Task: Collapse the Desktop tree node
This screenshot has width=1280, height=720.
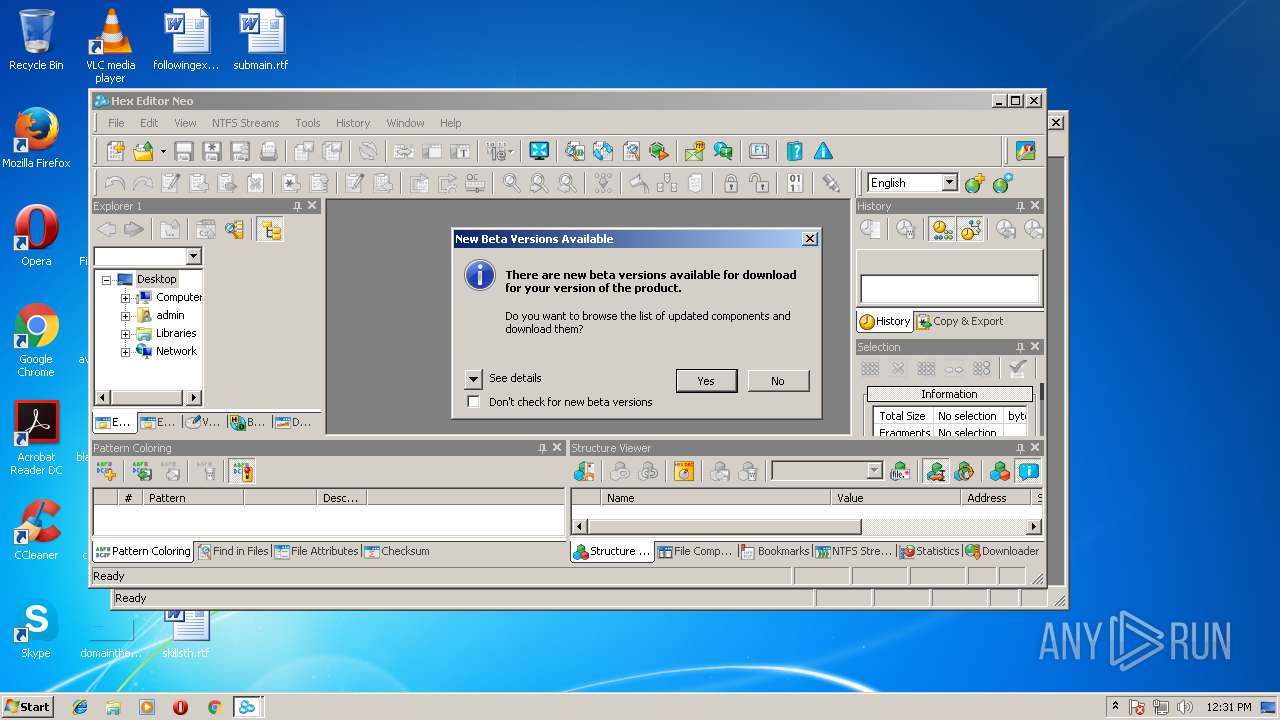Action: coord(106,280)
